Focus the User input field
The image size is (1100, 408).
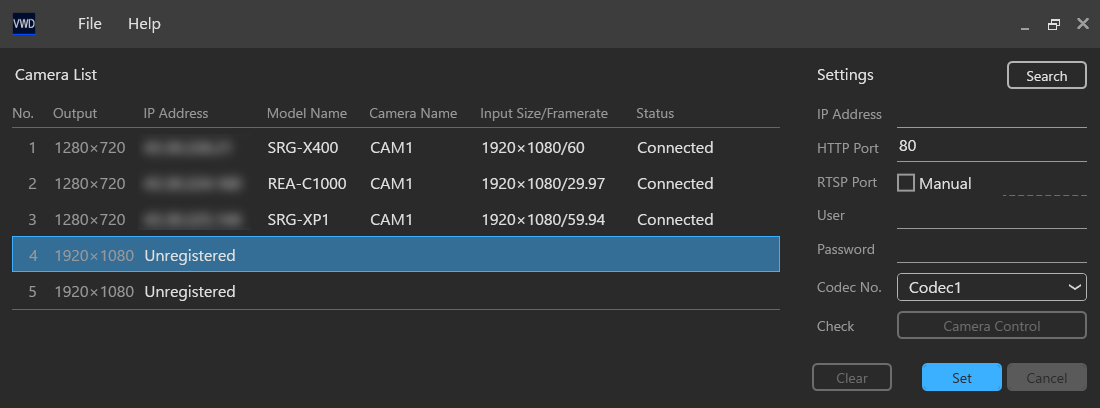point(991,215)
